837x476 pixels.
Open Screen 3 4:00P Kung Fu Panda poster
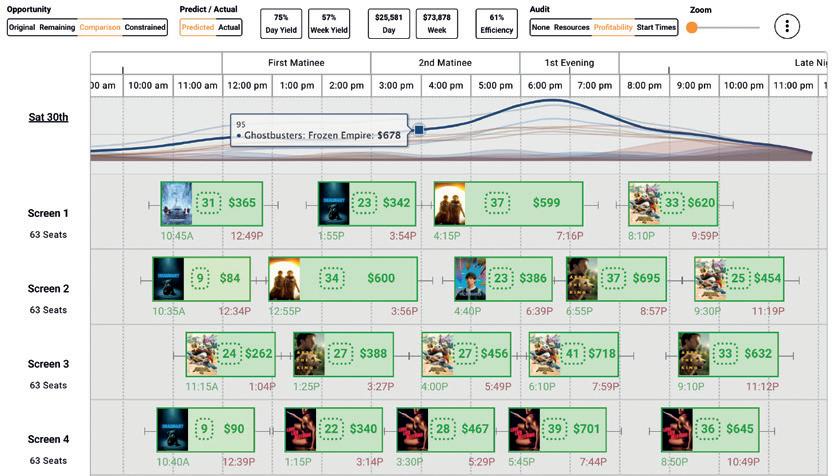(438, 354)
